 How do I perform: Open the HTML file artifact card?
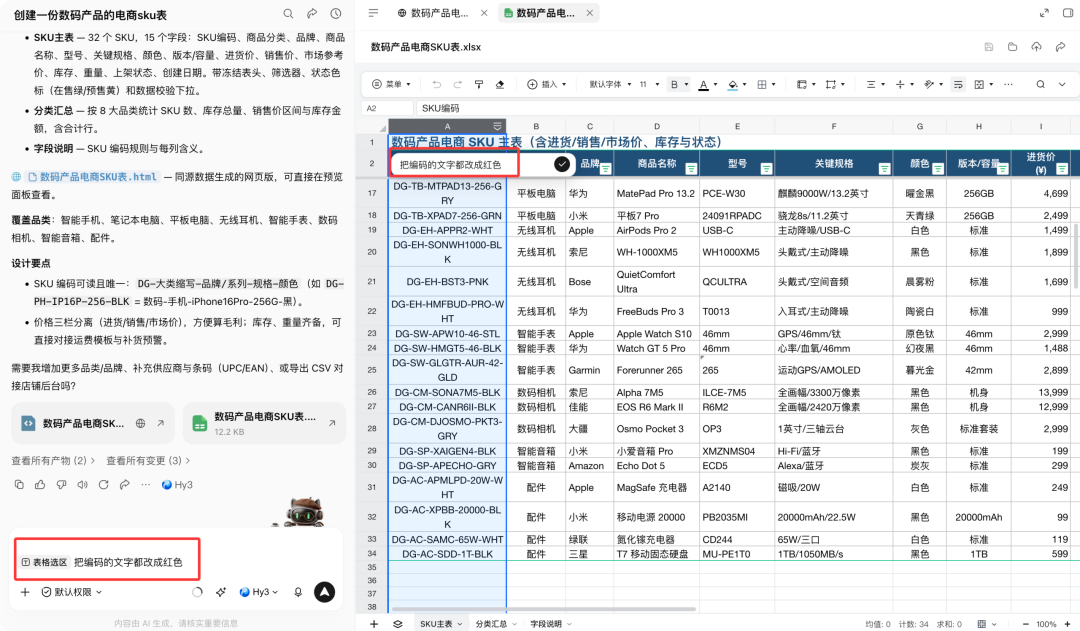[92, 424]
